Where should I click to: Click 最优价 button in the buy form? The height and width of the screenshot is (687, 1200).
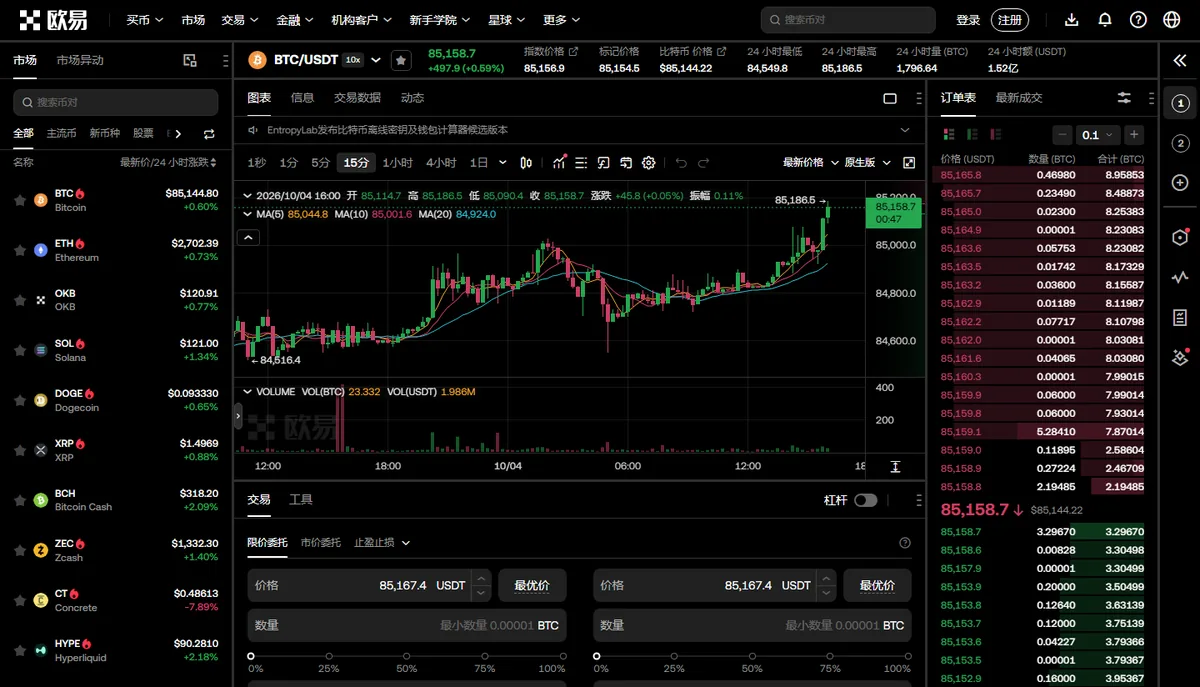coord(532,585)
